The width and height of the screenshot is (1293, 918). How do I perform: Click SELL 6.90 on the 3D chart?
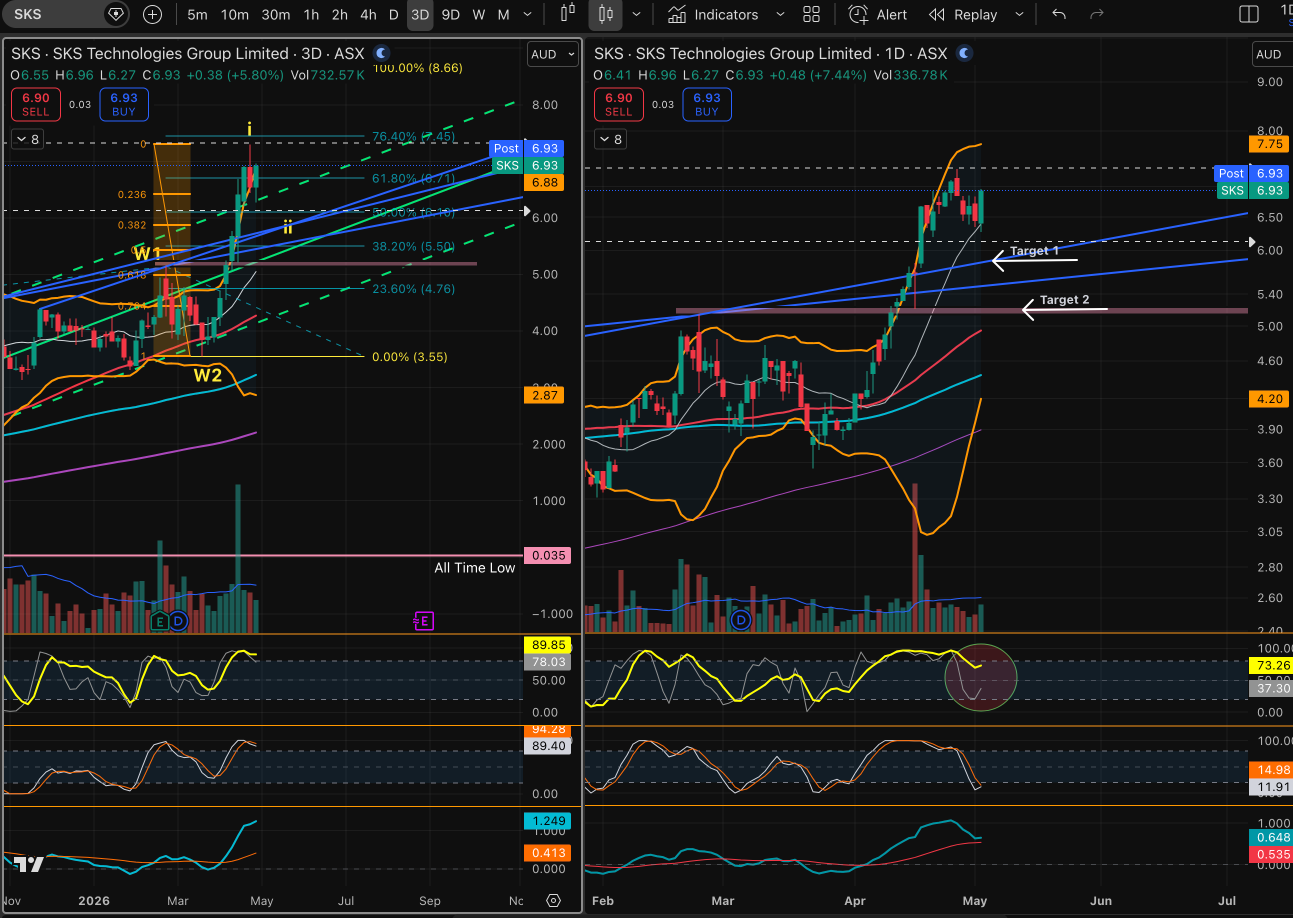[36, 104]
